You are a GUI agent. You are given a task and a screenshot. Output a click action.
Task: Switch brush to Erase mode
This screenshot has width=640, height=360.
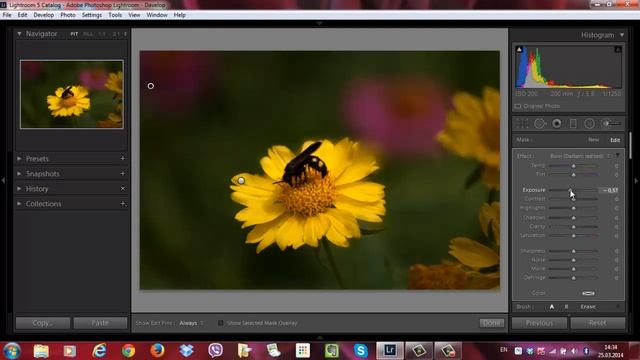pyautogui.click(x=588, y=307)
